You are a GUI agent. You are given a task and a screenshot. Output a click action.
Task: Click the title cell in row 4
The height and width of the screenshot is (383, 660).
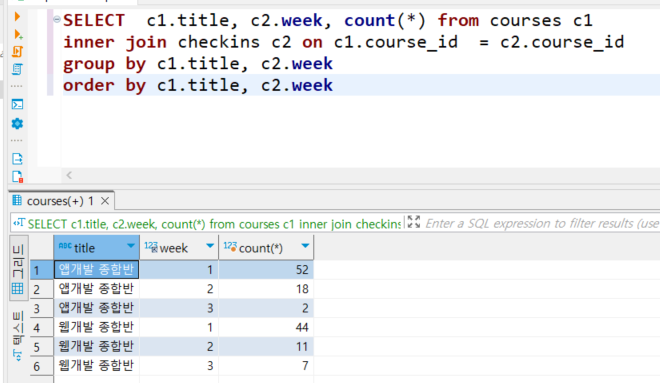tap(96, 327)
